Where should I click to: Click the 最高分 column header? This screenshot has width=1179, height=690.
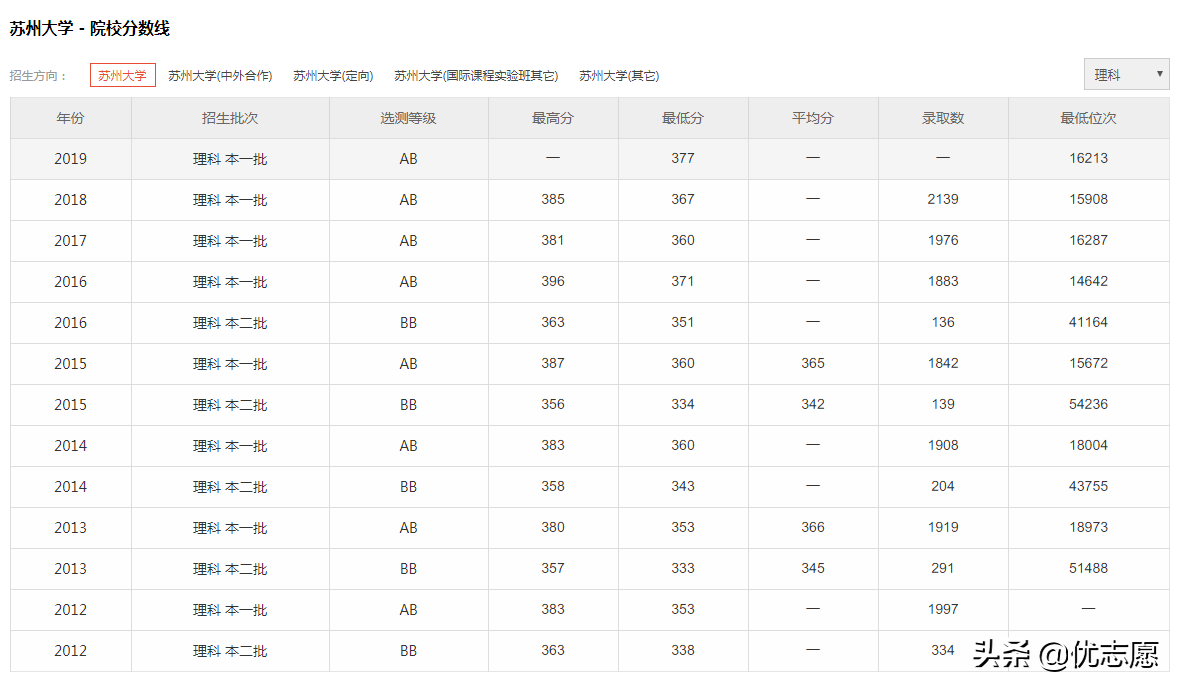[x=552, y=117]
